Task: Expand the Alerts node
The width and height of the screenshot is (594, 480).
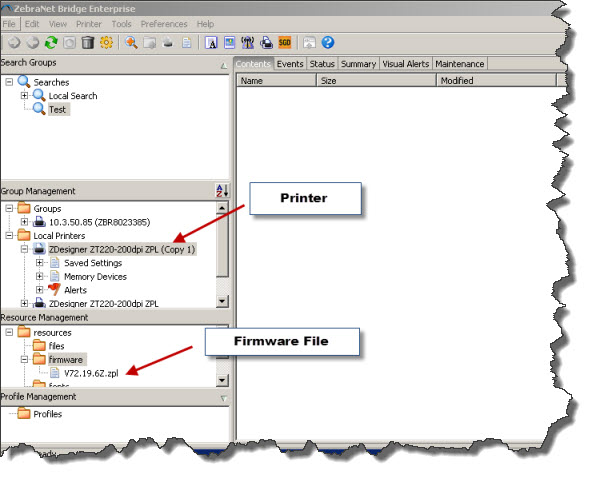Action: (39, 290)
